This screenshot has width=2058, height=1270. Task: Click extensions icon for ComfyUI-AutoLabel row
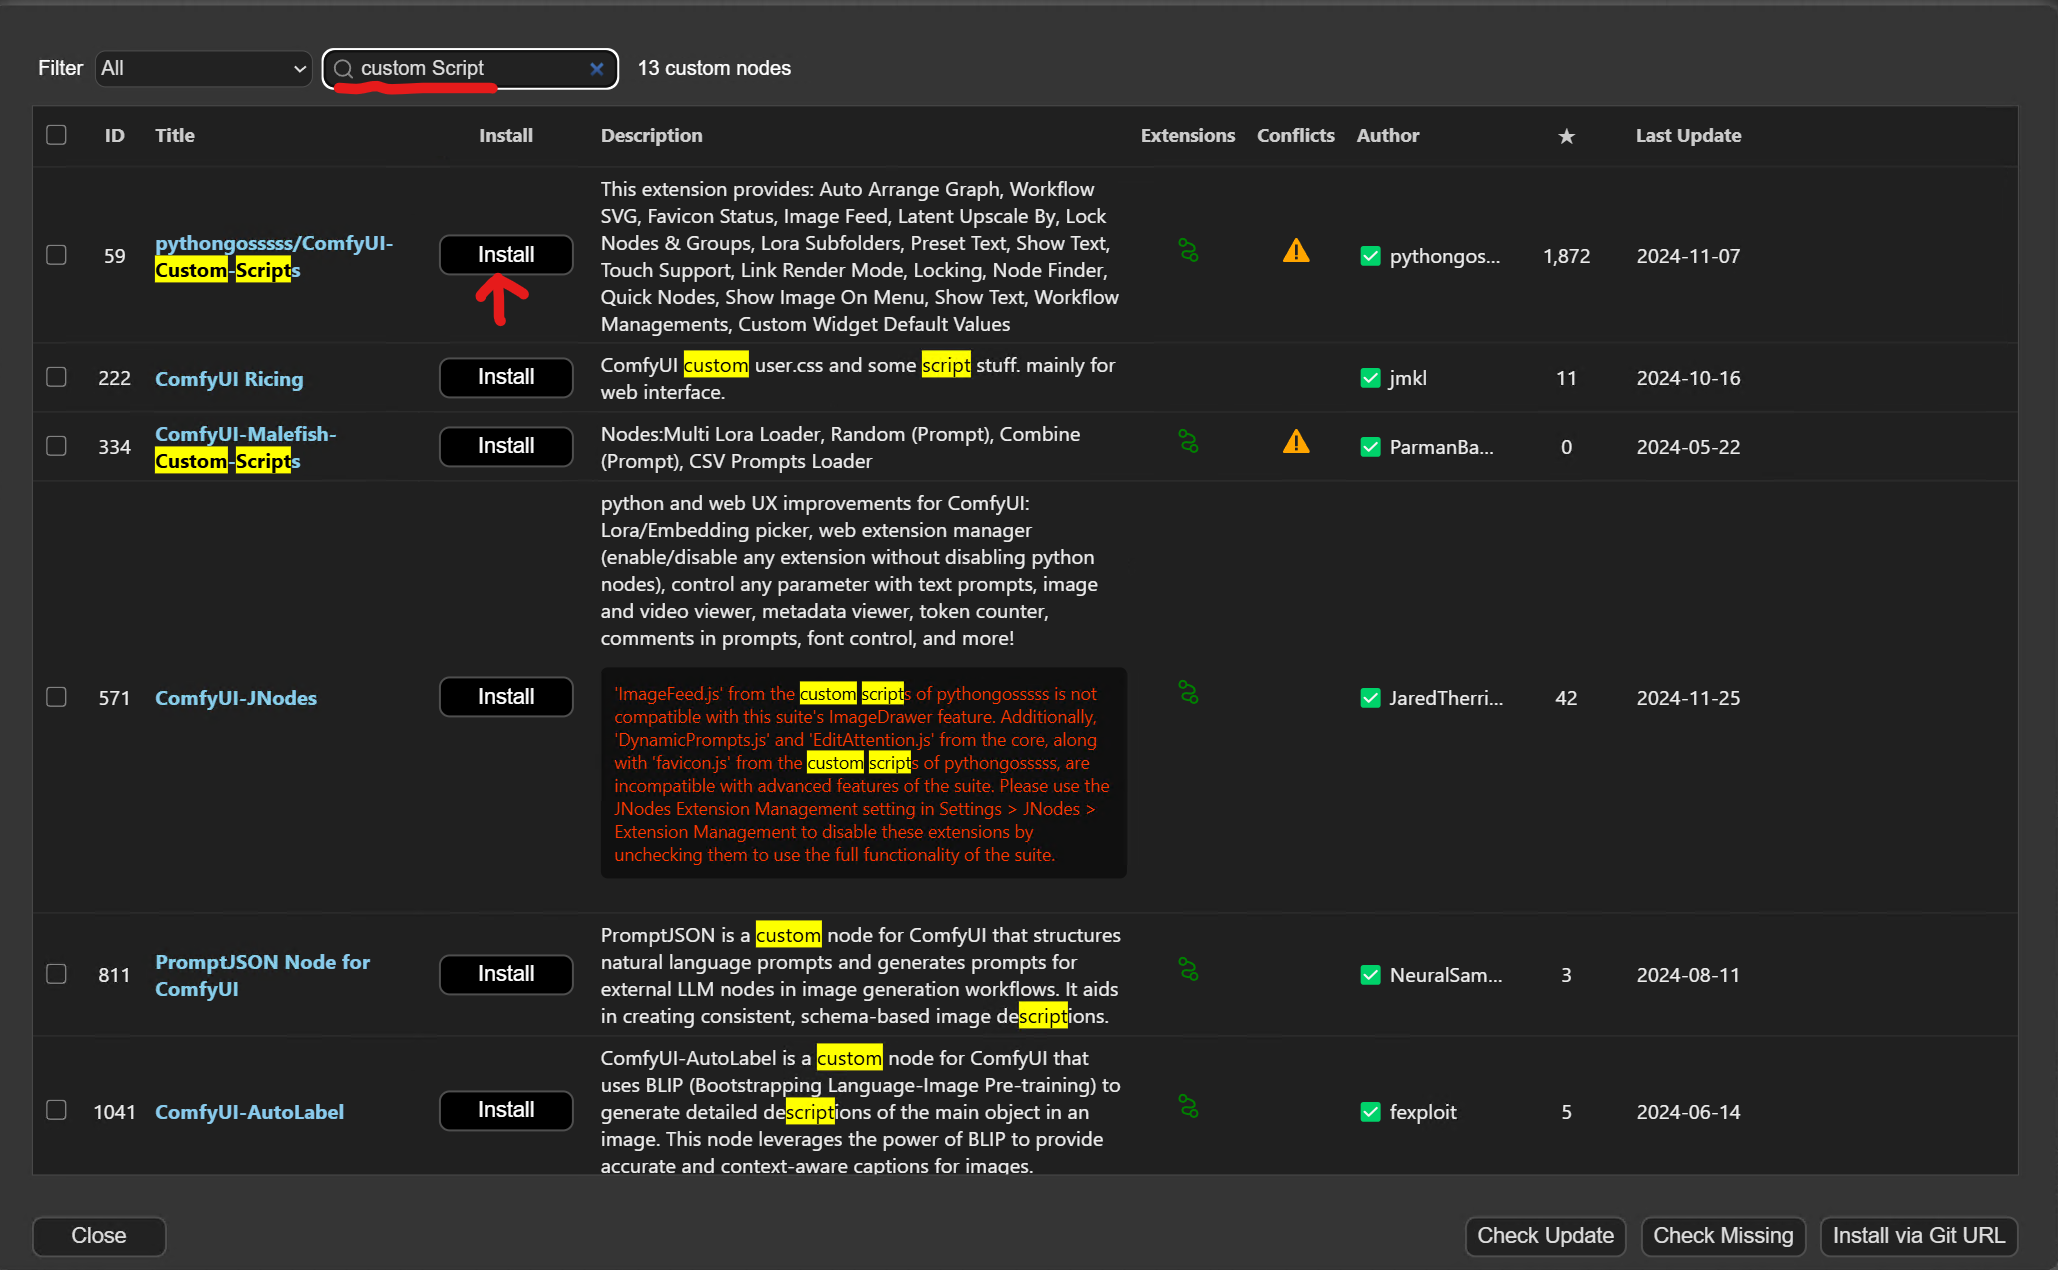click(x=1188, y=1106)
